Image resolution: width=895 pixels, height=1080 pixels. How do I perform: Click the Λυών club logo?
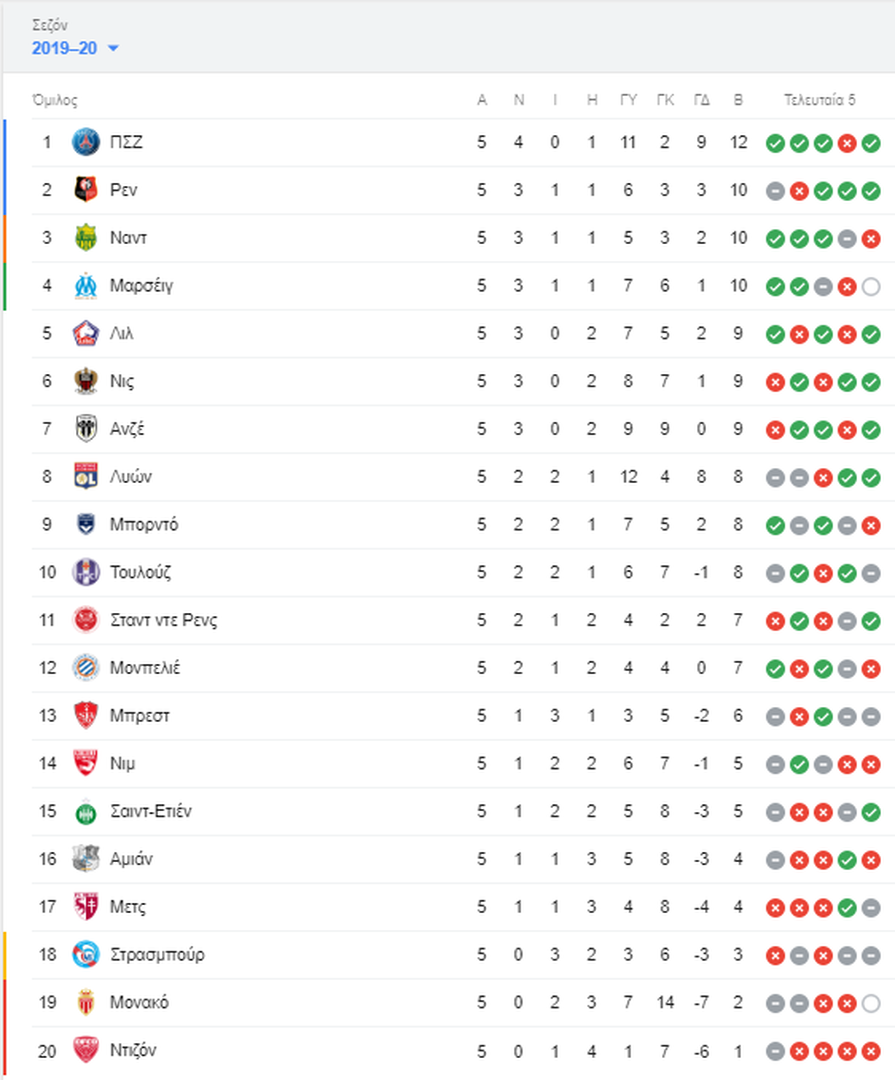click(85, 477)
